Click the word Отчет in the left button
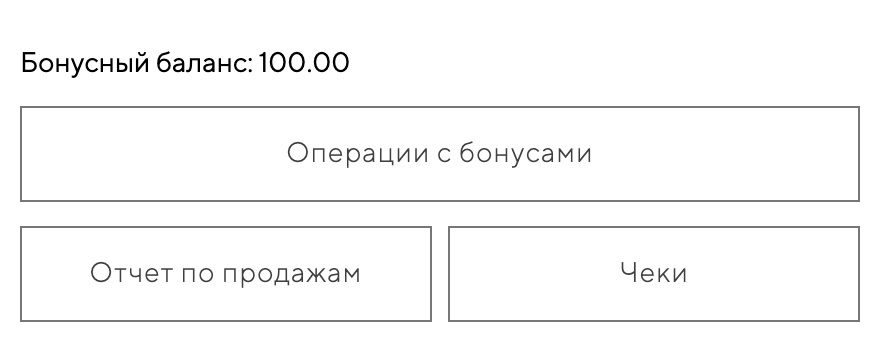Image resolution: width=880 pixels, height=360 pixels. (131, 274)
